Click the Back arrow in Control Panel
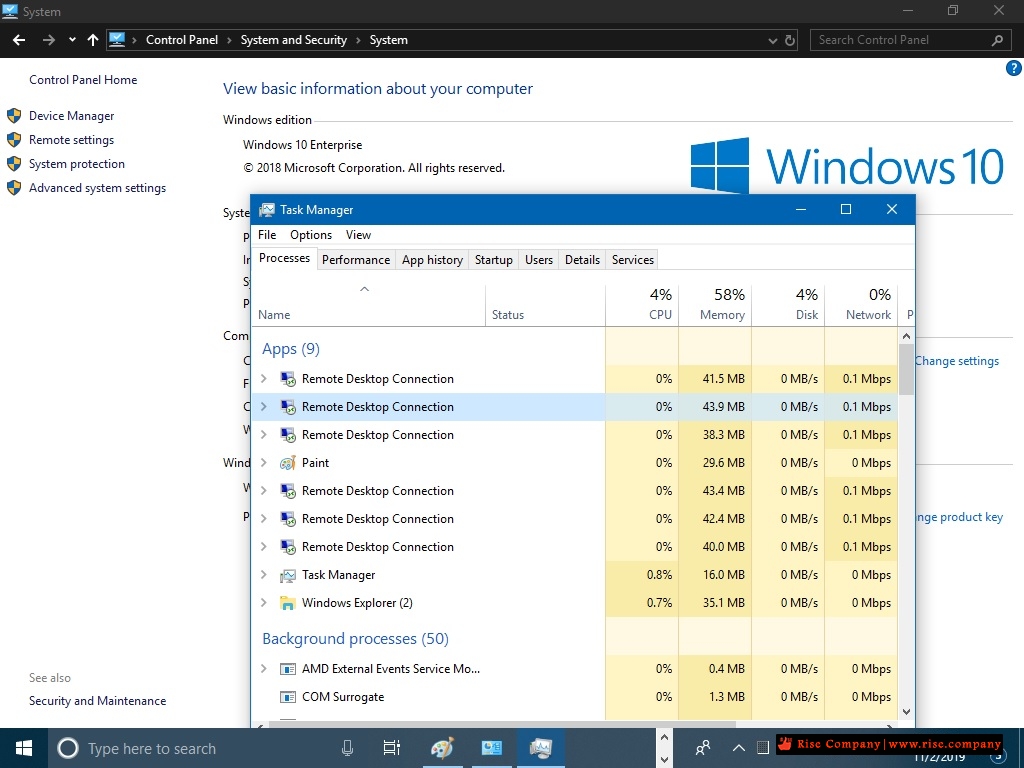The image size is (1024, 768). tap(19, 40)
